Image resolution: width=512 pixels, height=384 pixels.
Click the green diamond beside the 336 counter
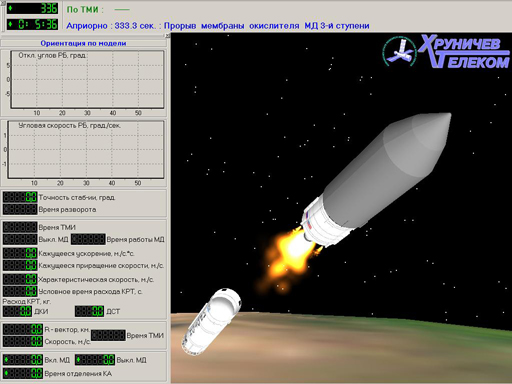coord(10,8)
